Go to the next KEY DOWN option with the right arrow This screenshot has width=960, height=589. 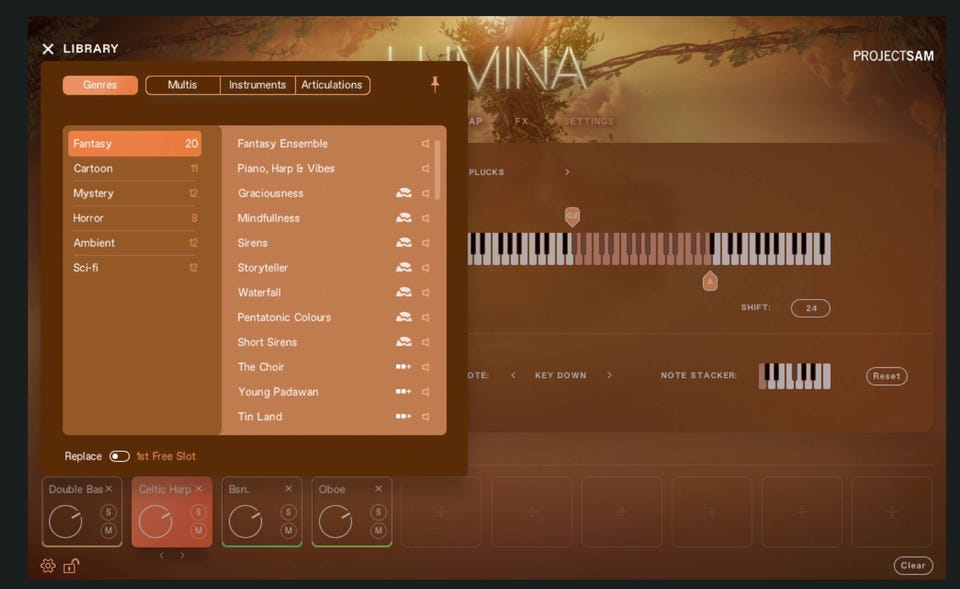[609, 375]
